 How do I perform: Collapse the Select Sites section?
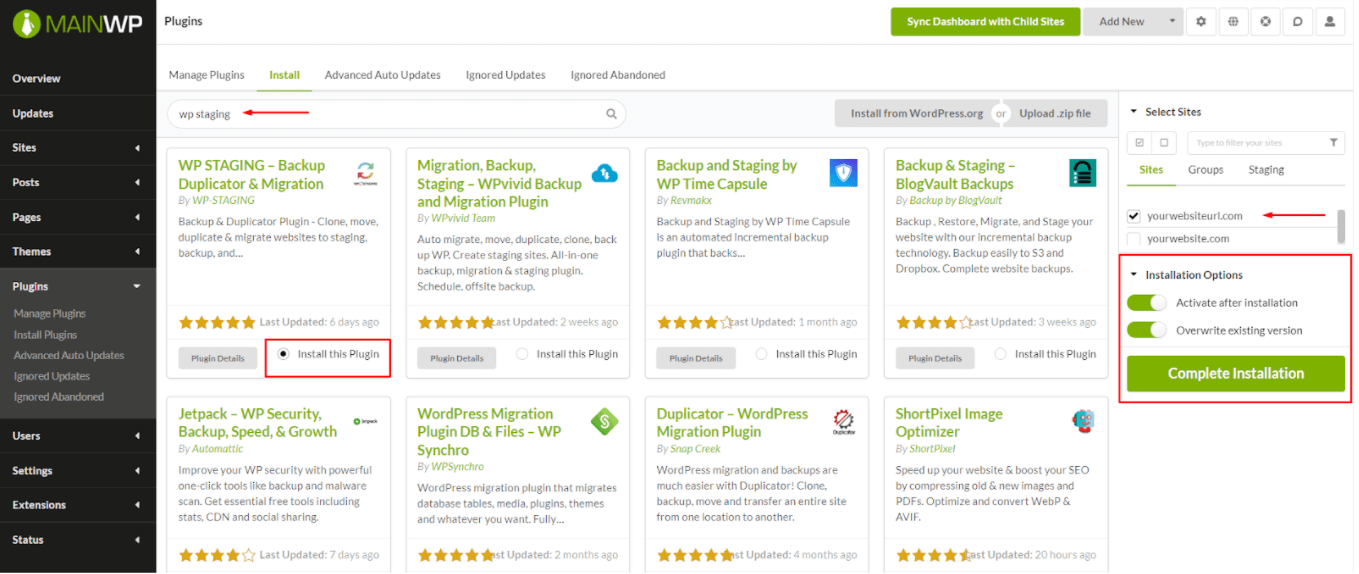[1133, 112]
